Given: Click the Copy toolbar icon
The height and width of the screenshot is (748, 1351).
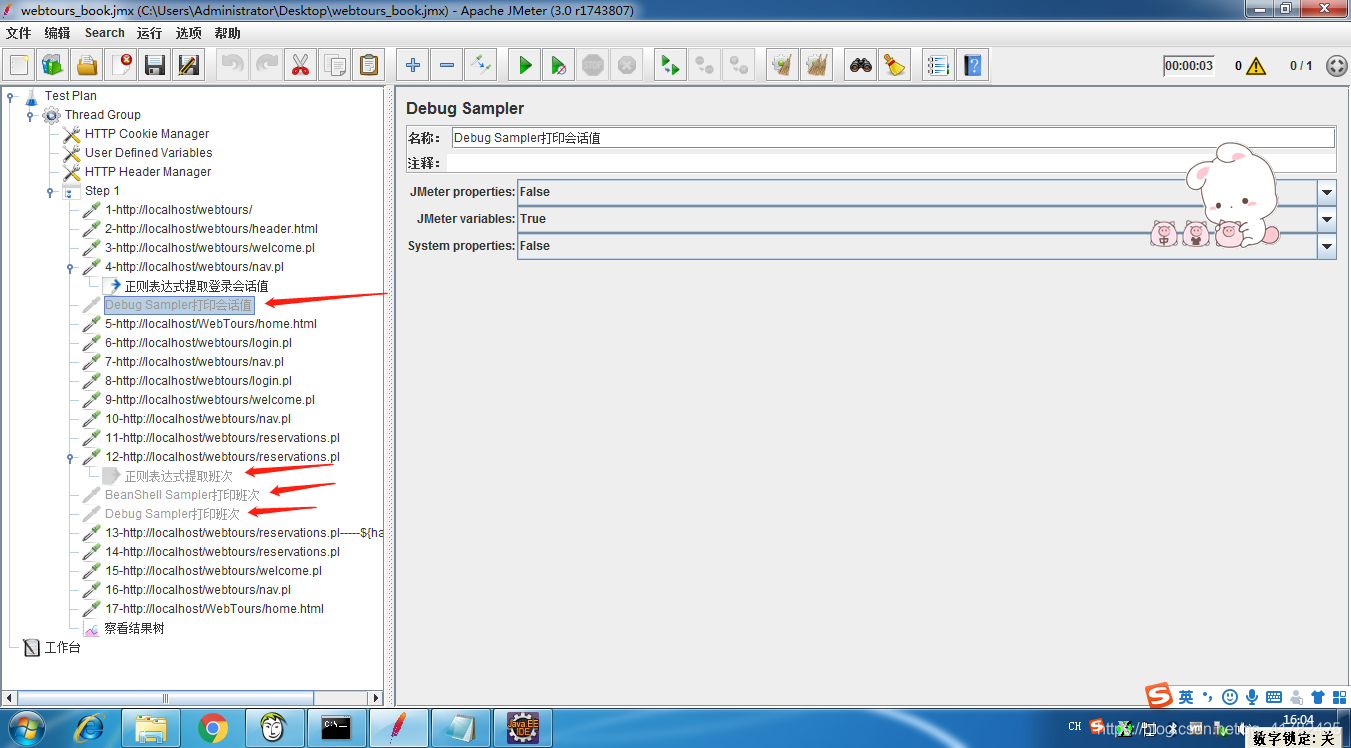Looking at the screenshot, I should coord(335,66).
